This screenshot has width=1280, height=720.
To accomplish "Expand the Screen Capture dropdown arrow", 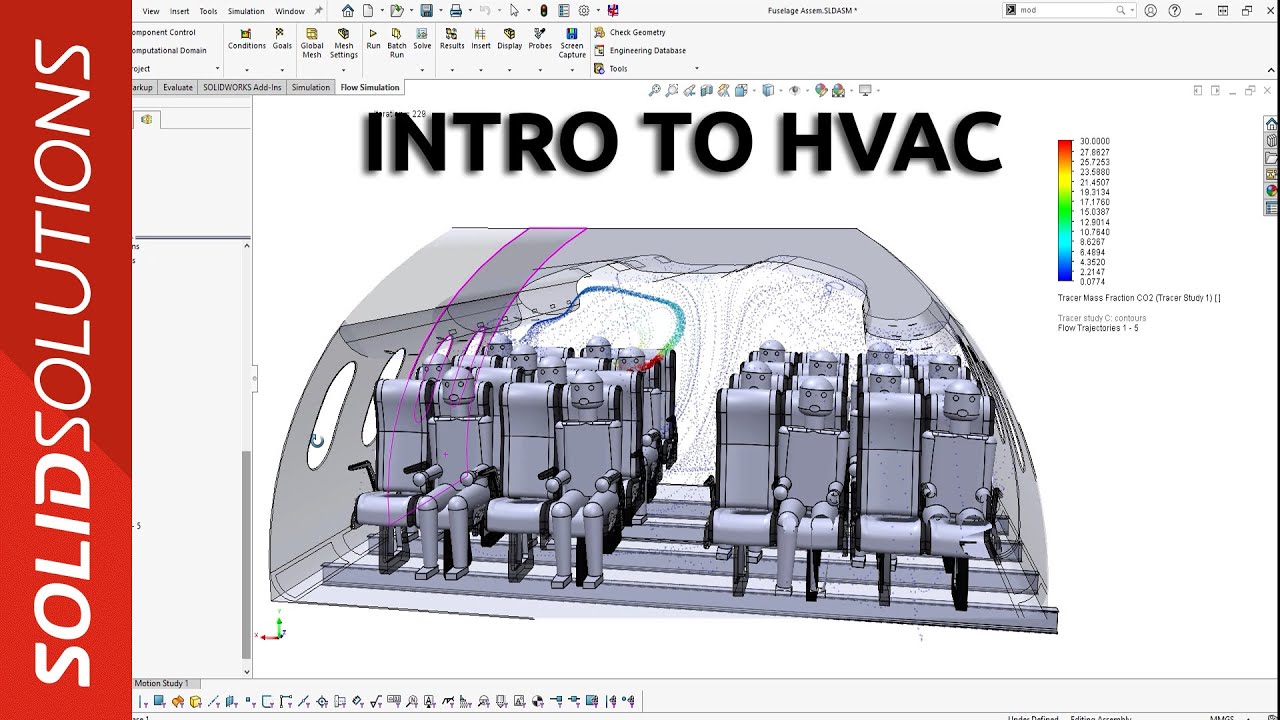I will tap(572, 70).
